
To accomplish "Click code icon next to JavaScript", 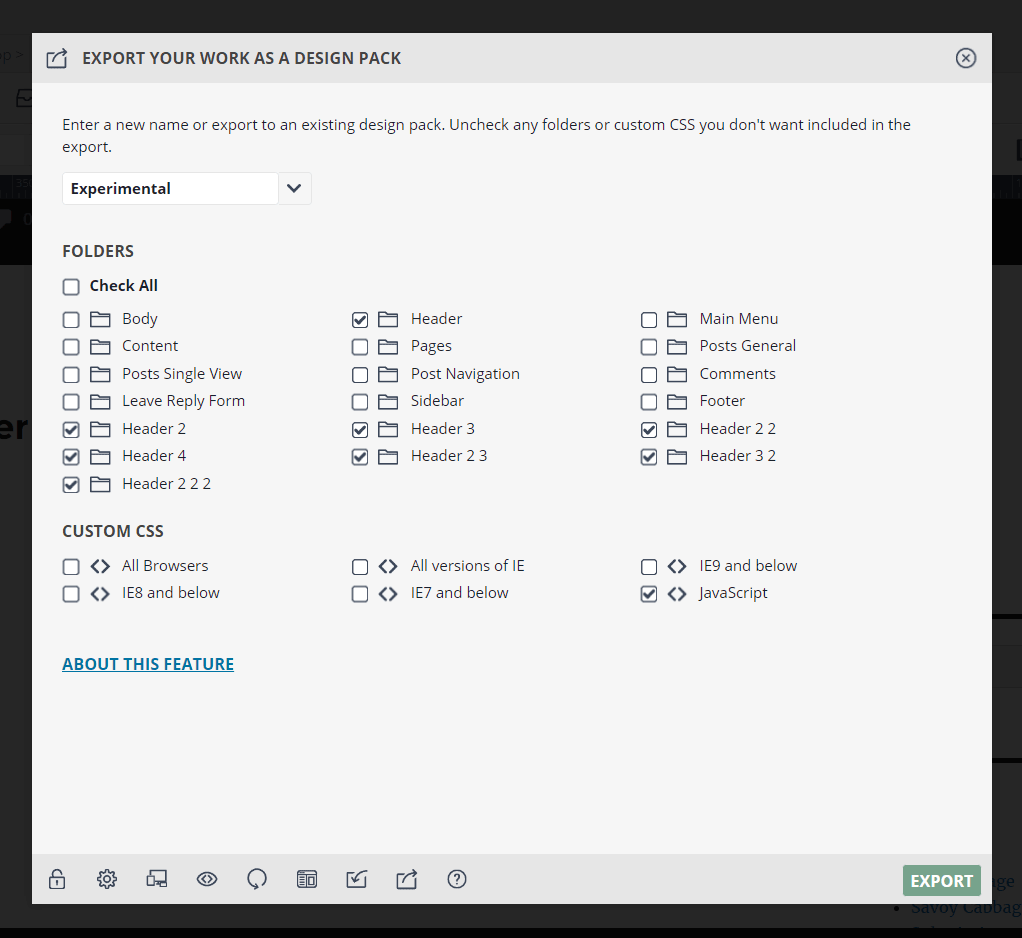I will point(677,593).
